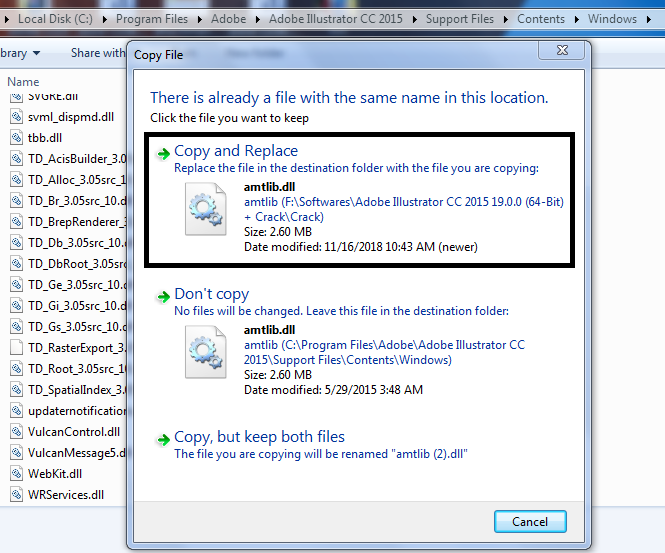
Task: Choose Don't copy option
Action: click(x=359, y=343)
